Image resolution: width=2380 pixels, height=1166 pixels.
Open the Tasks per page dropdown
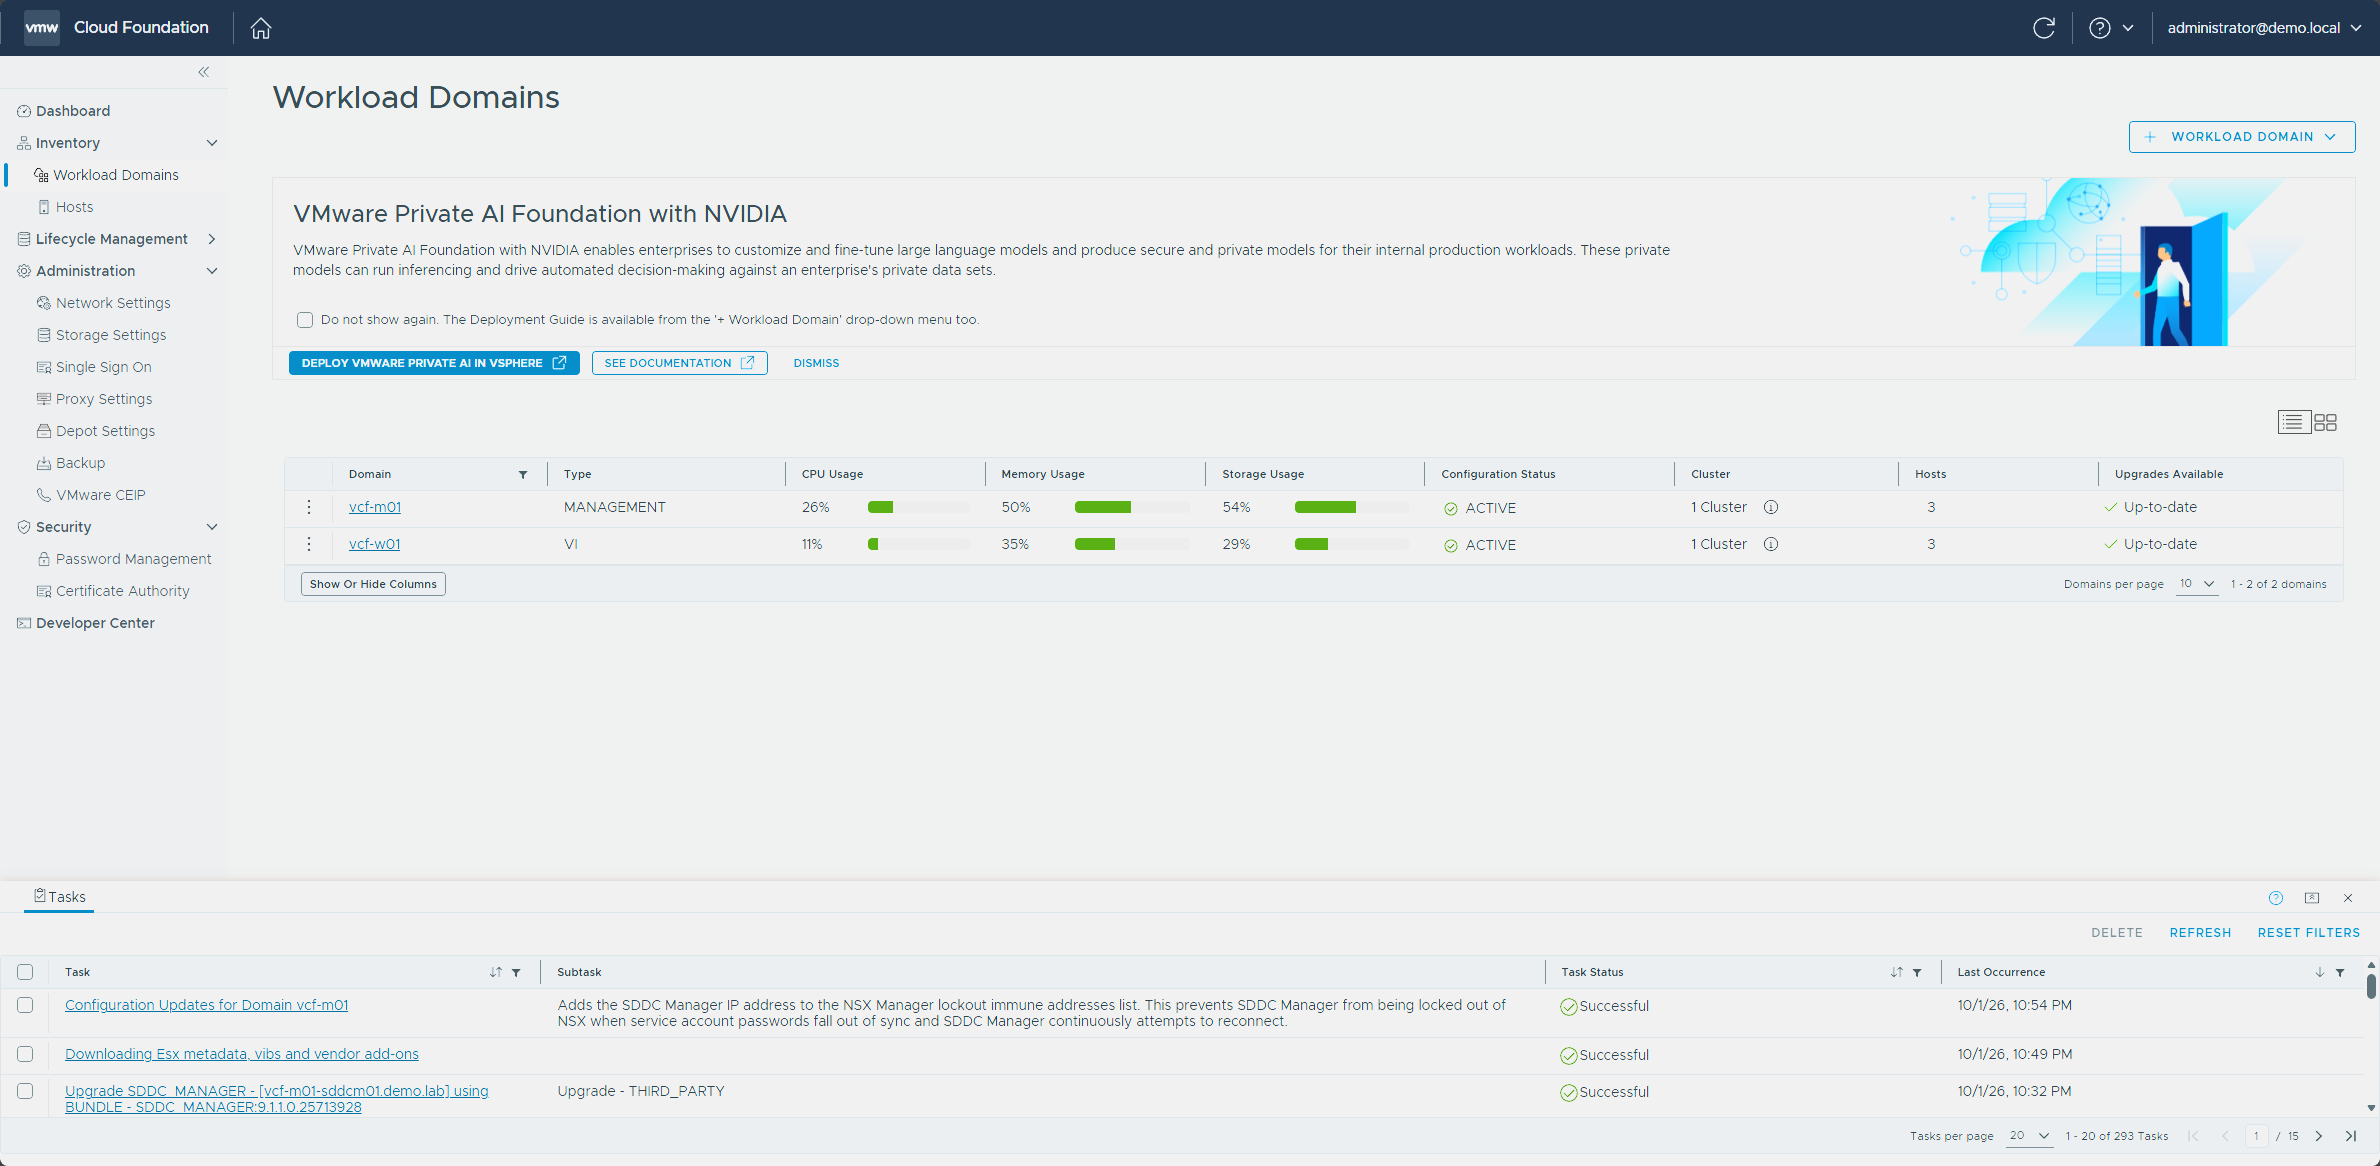[x=2030, y=1136]
